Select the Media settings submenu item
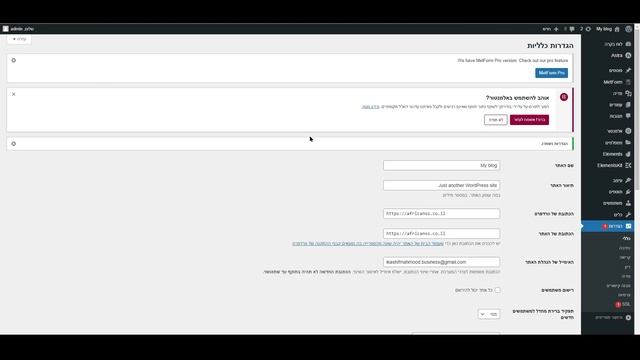The image size is (640, 360). point(626,276)
